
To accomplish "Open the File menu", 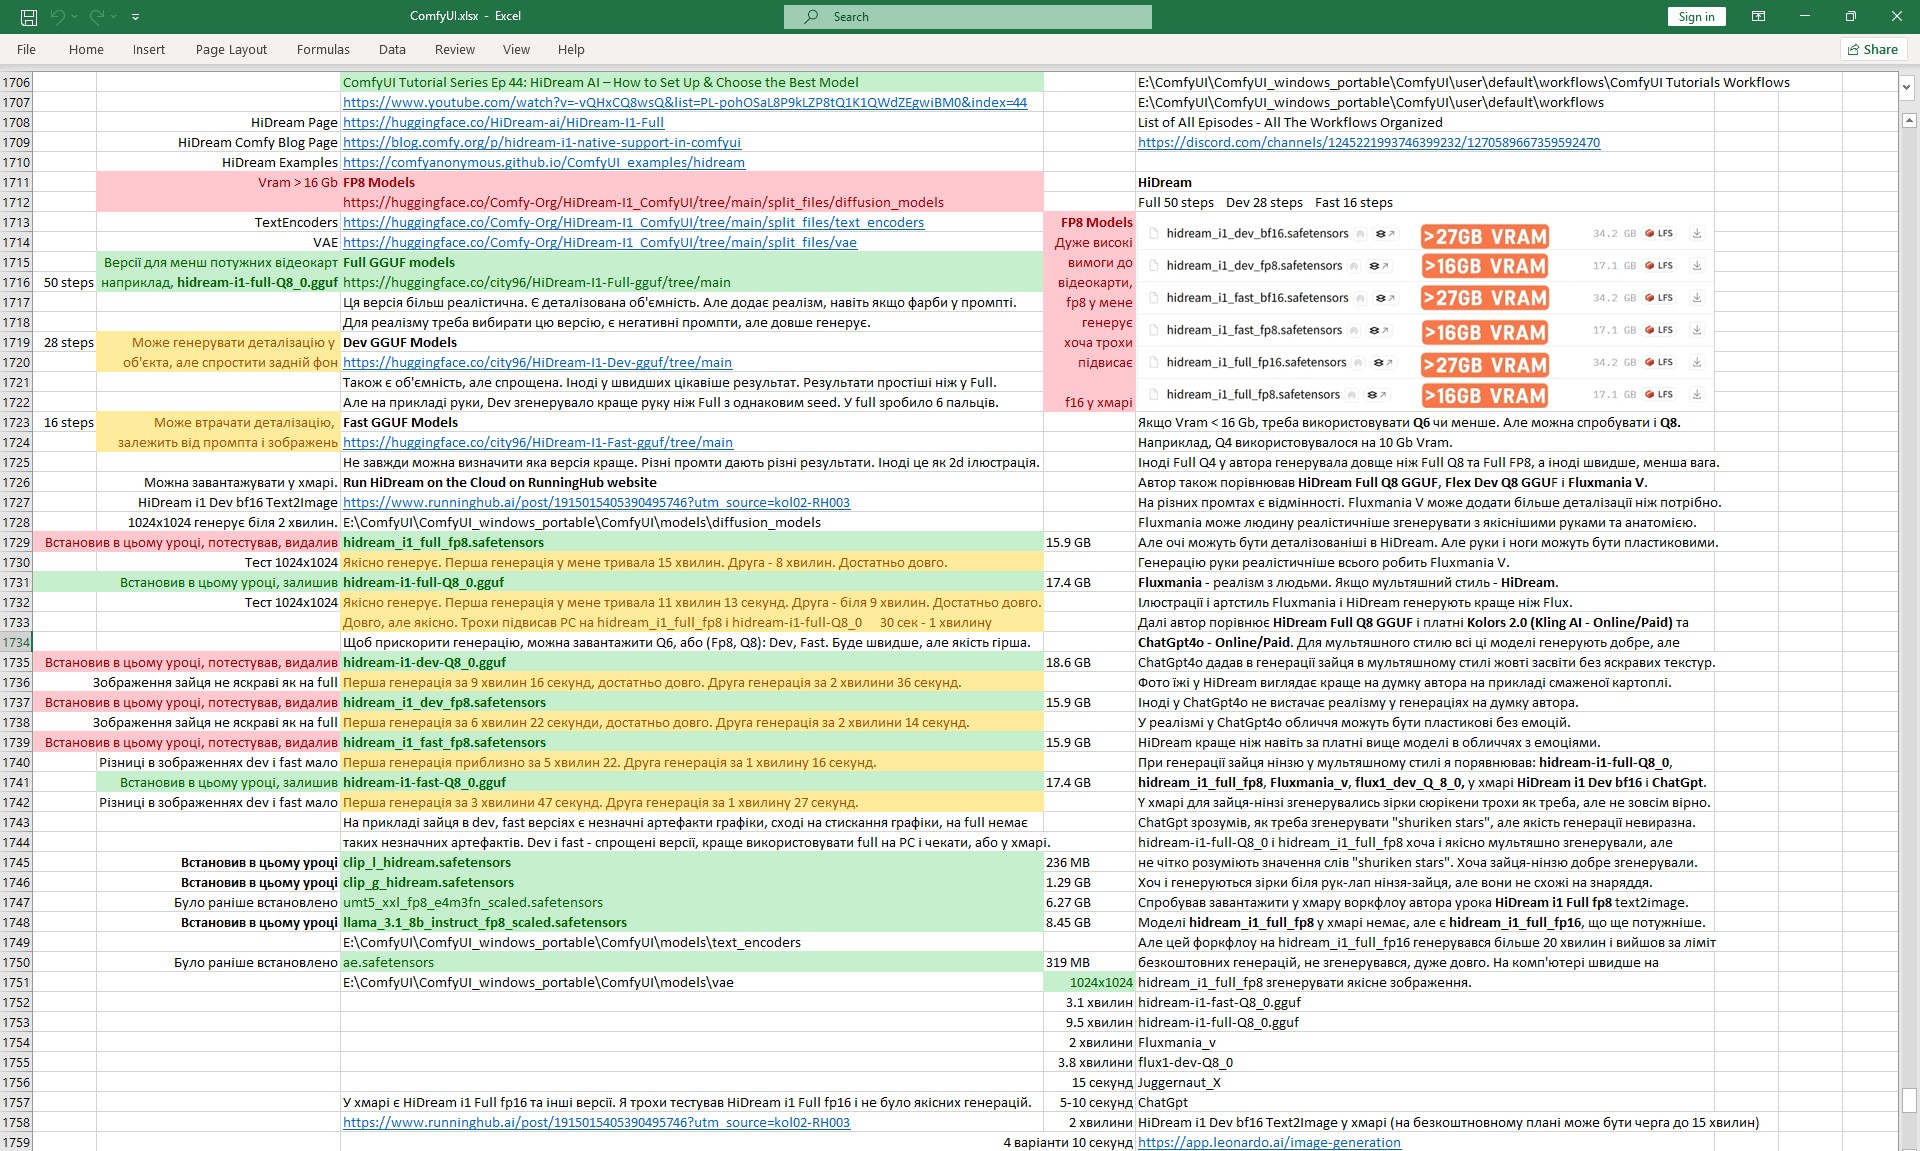I will coord(26,49).
